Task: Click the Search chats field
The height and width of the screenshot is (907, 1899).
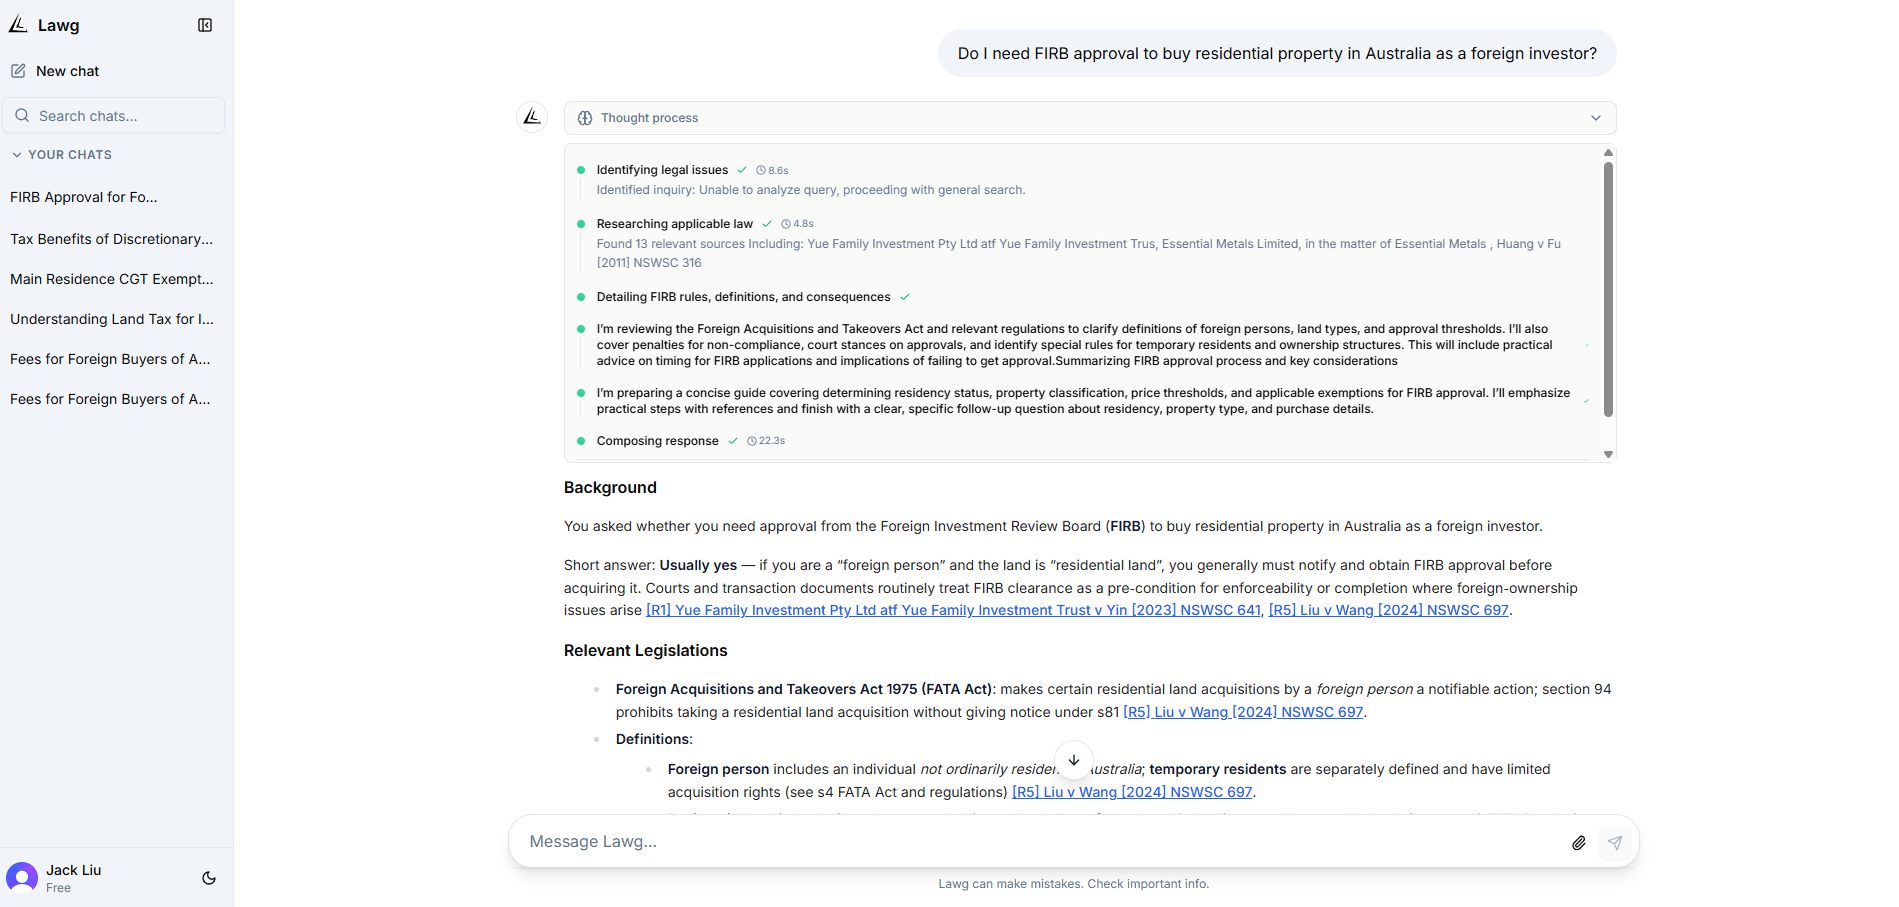Action: 114,116
